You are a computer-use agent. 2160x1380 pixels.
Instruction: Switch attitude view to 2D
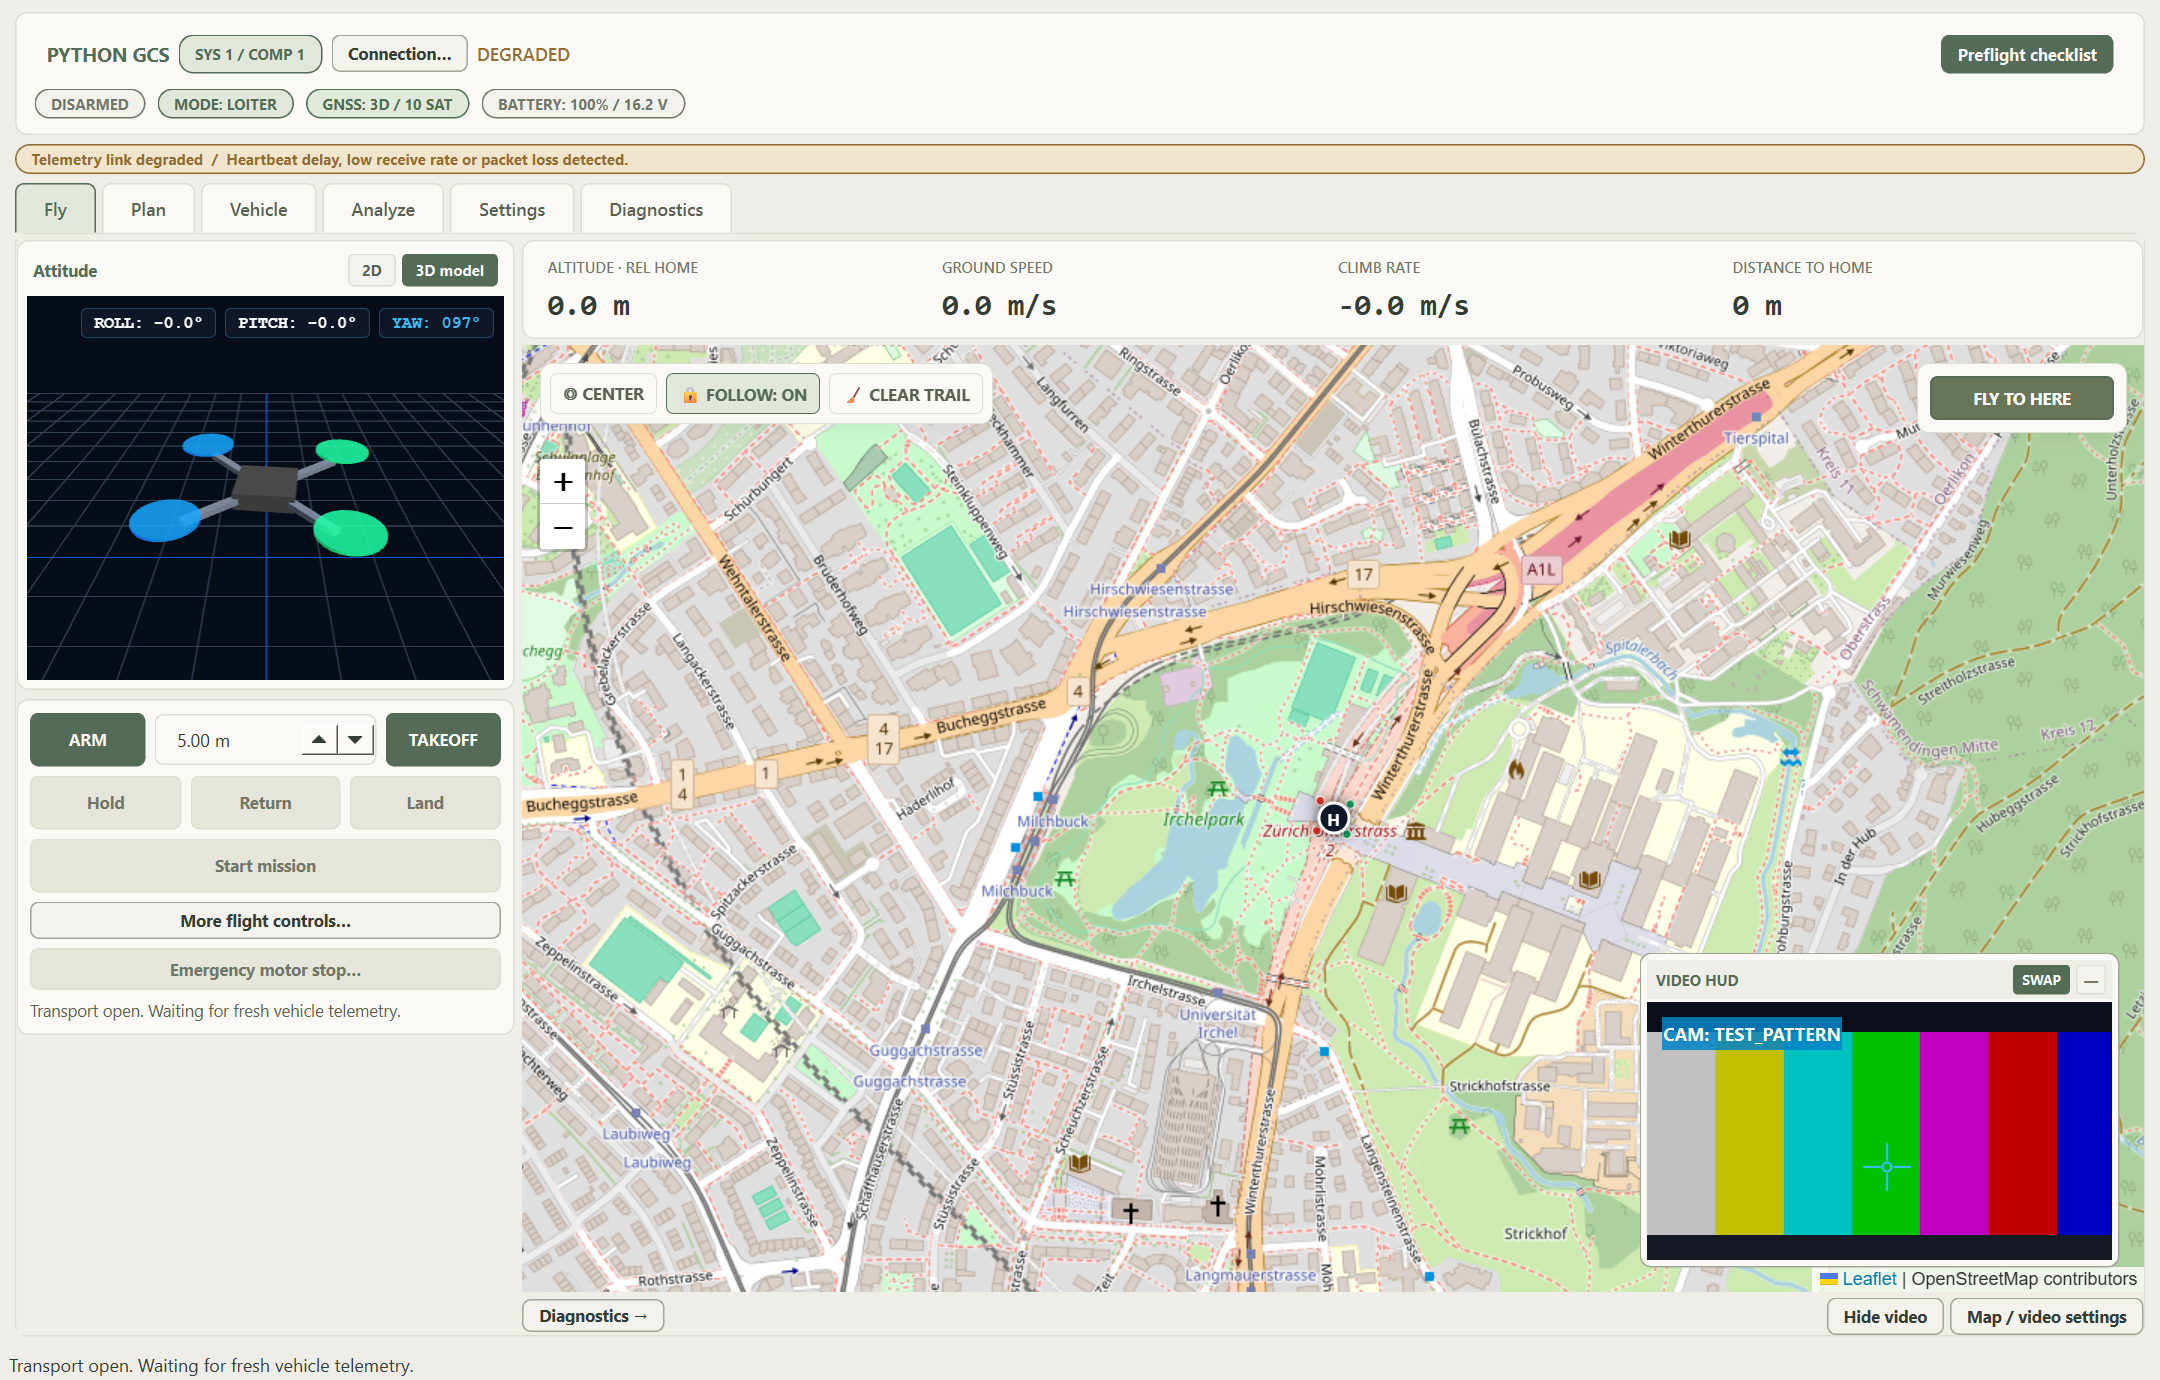372,270
